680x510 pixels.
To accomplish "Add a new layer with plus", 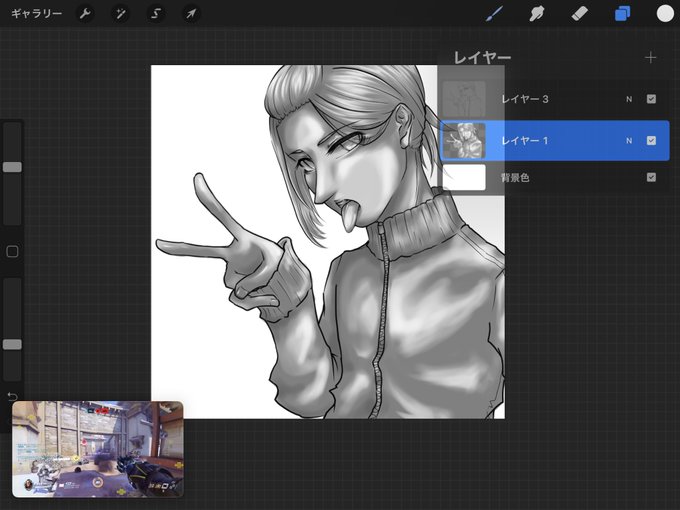I will [650, 58].
